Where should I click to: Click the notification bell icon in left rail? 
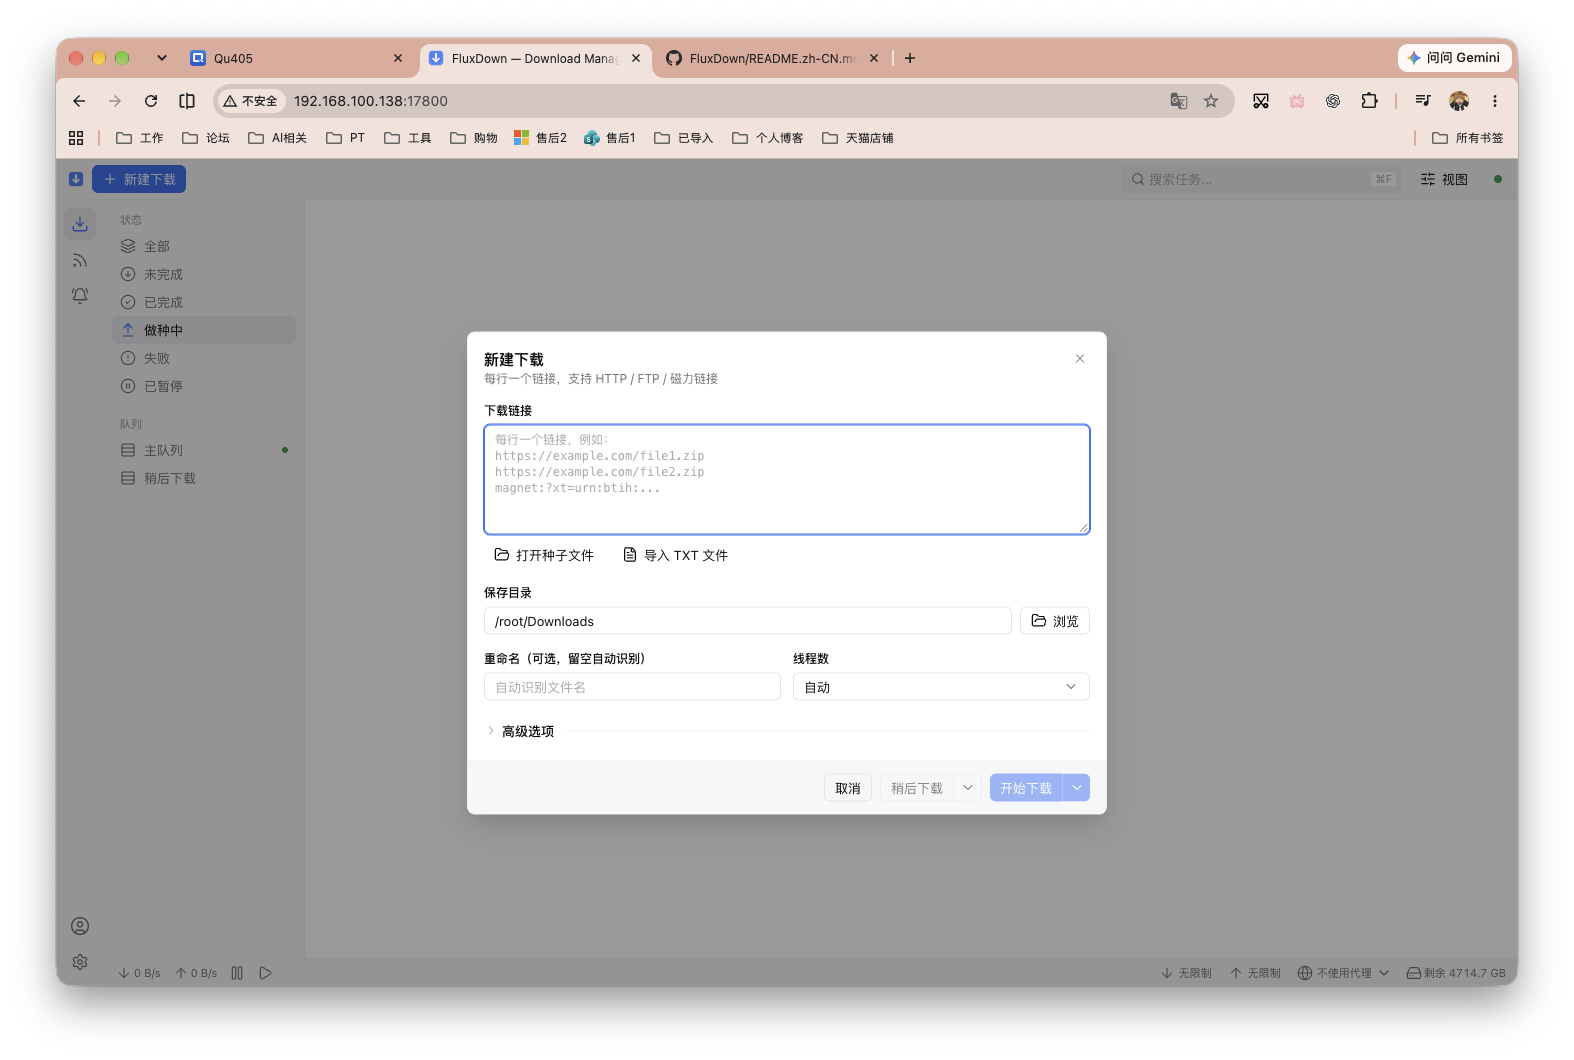[80, 296]
